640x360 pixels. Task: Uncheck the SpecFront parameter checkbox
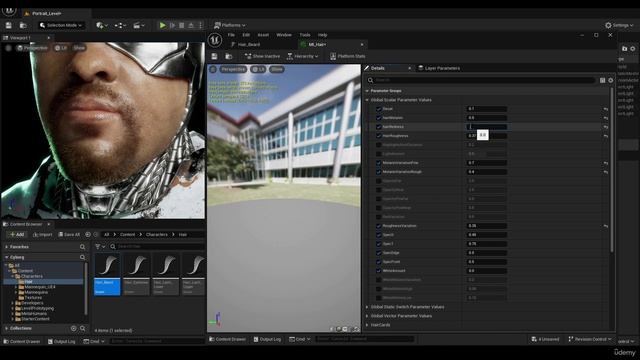[x=378, y=262]
